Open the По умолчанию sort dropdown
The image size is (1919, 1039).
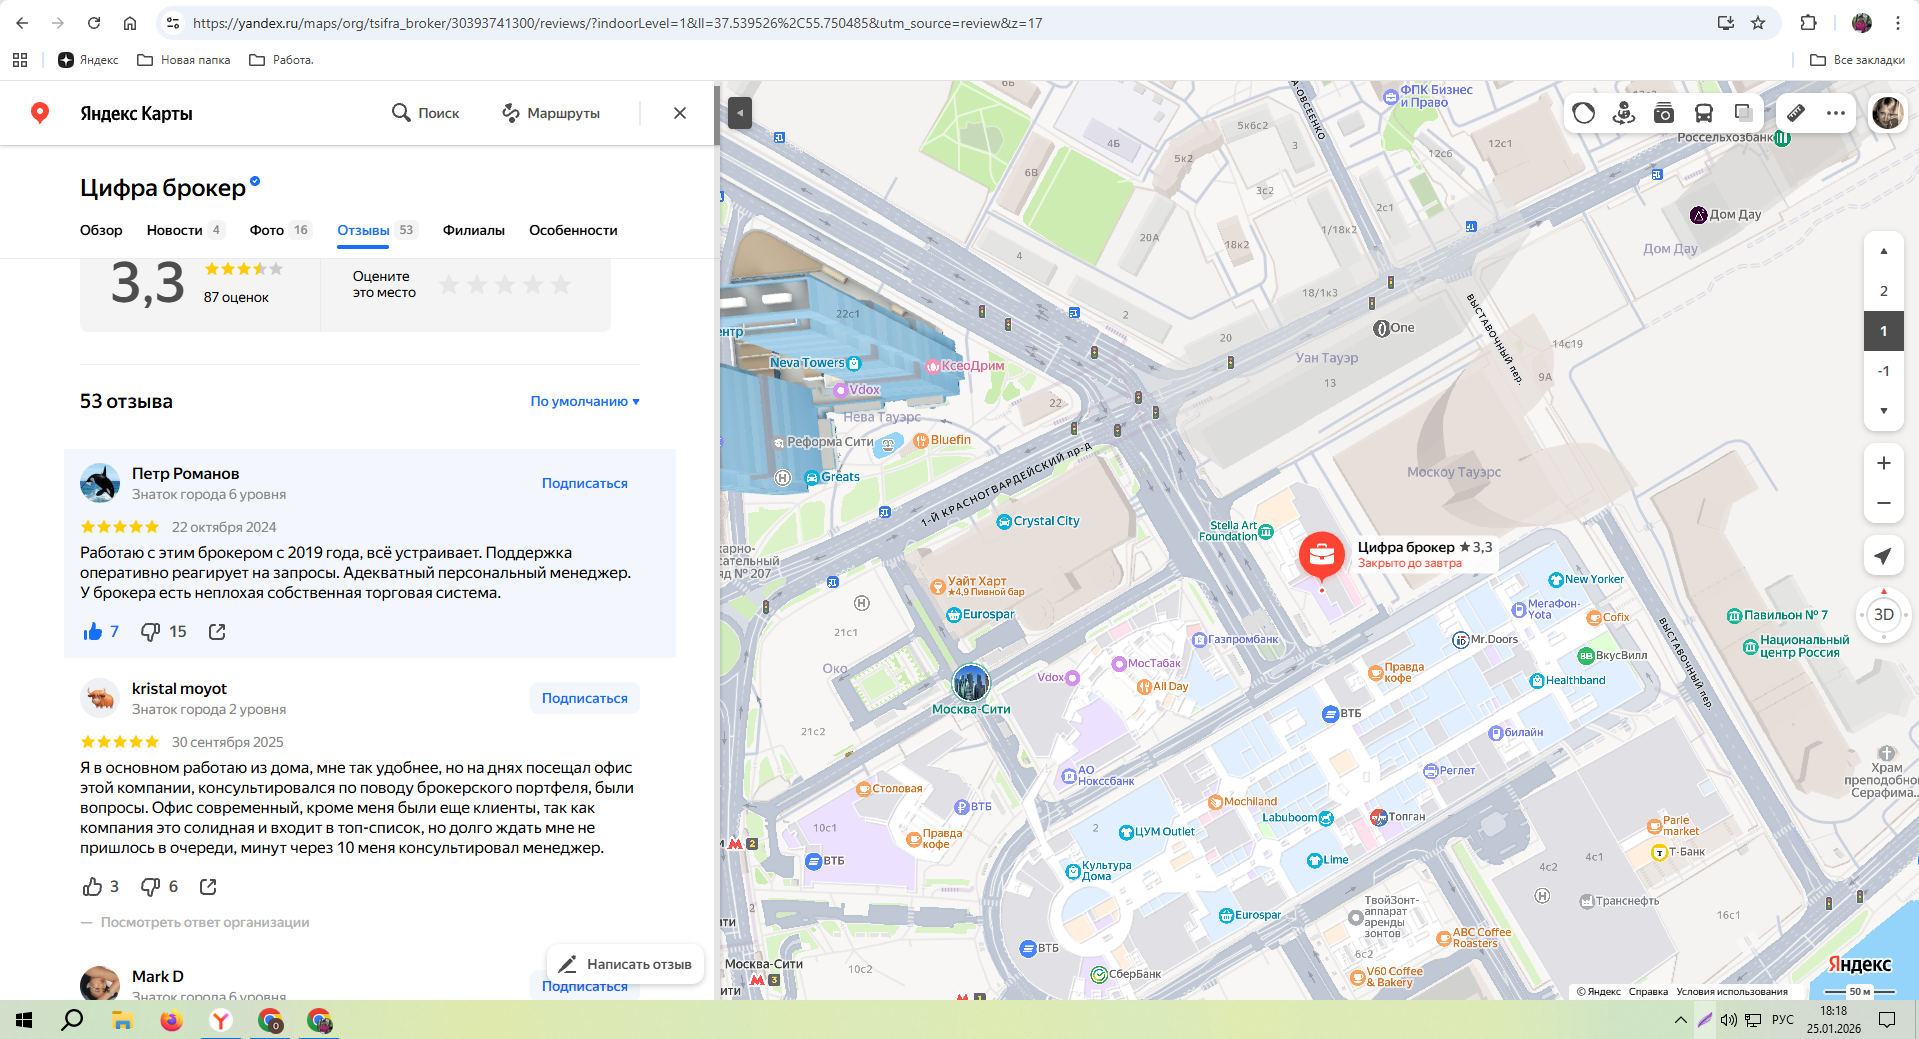coord(585,402)
